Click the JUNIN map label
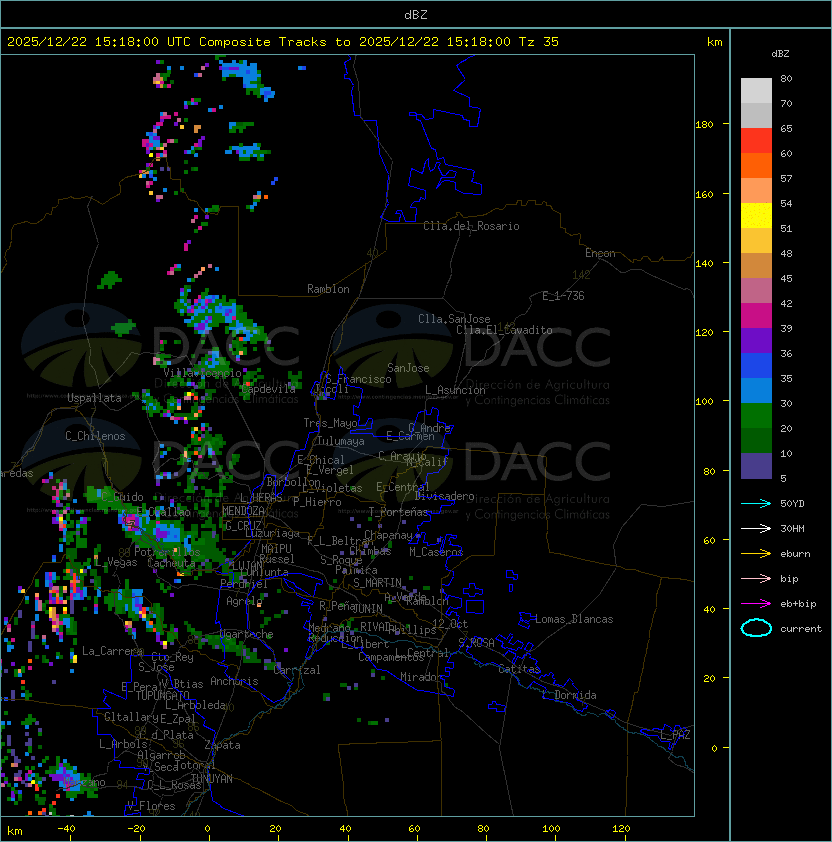Viewport: 832px width, 842px height. click(x=367, y=608)
